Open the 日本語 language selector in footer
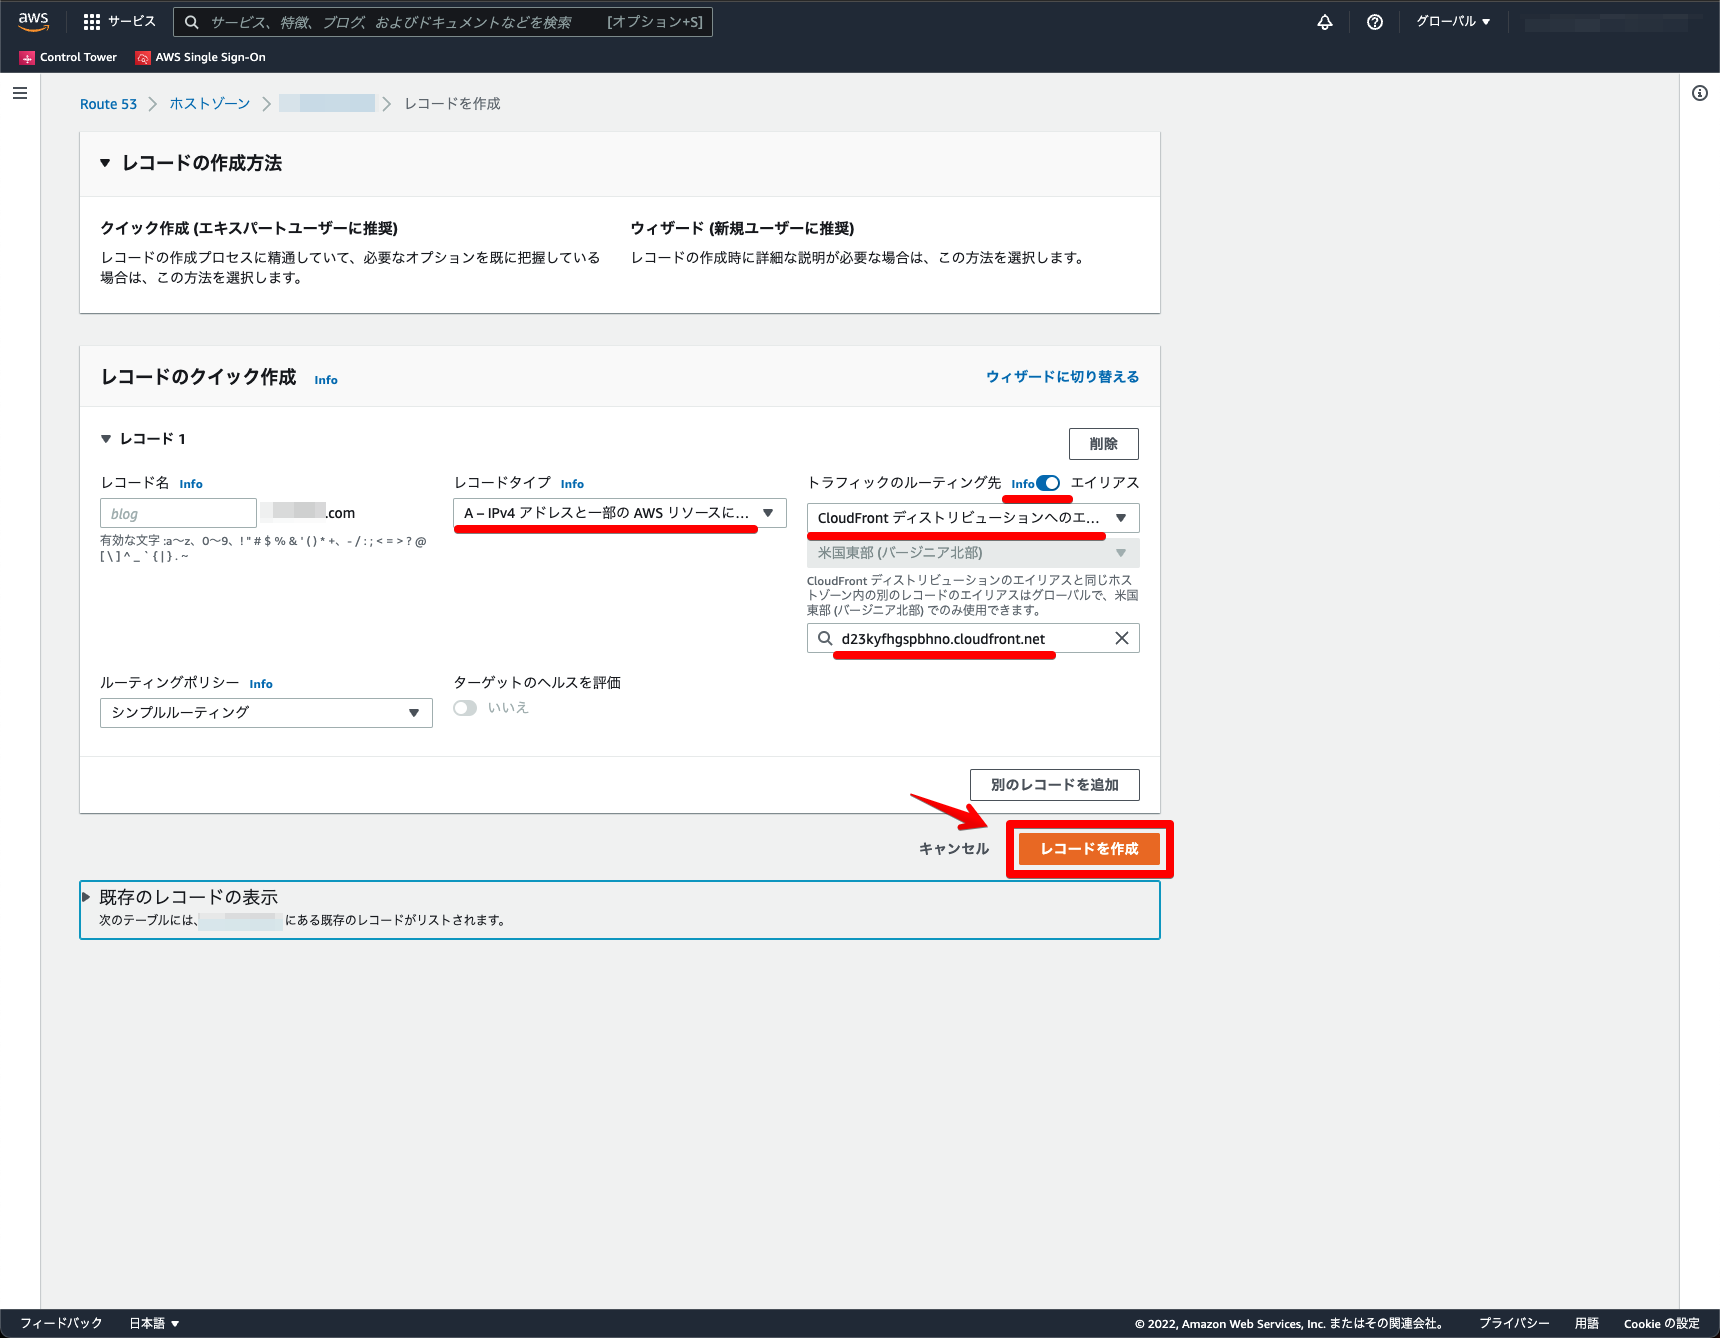This screenshot has width=1720, height=1338. (x=154, y=1323)
